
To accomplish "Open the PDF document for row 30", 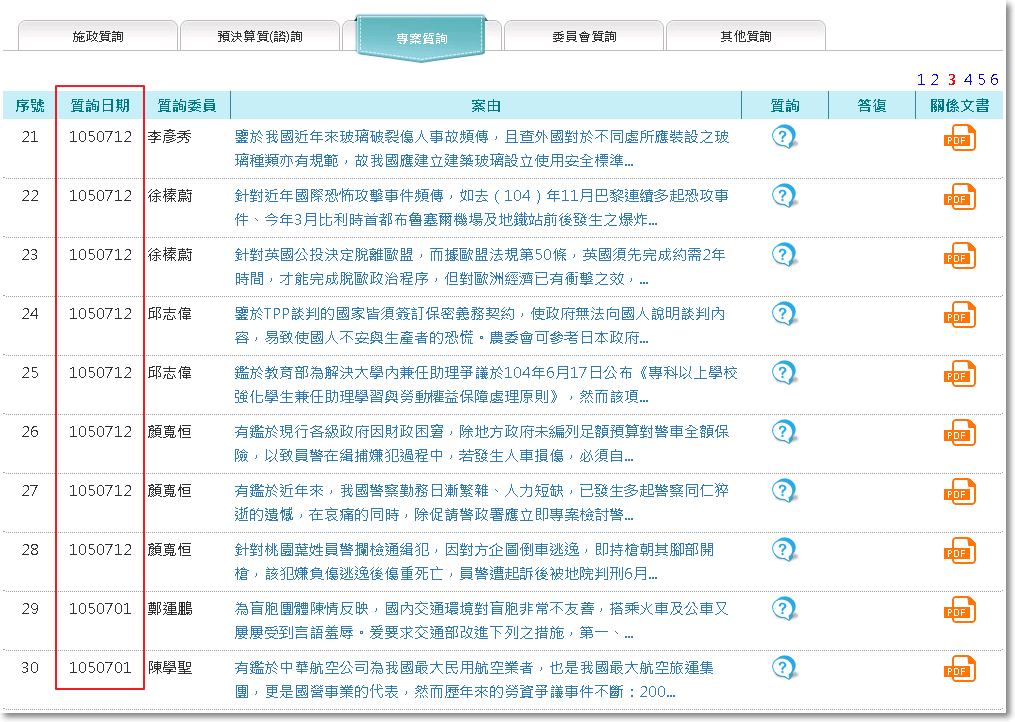I will pos(959,669).
